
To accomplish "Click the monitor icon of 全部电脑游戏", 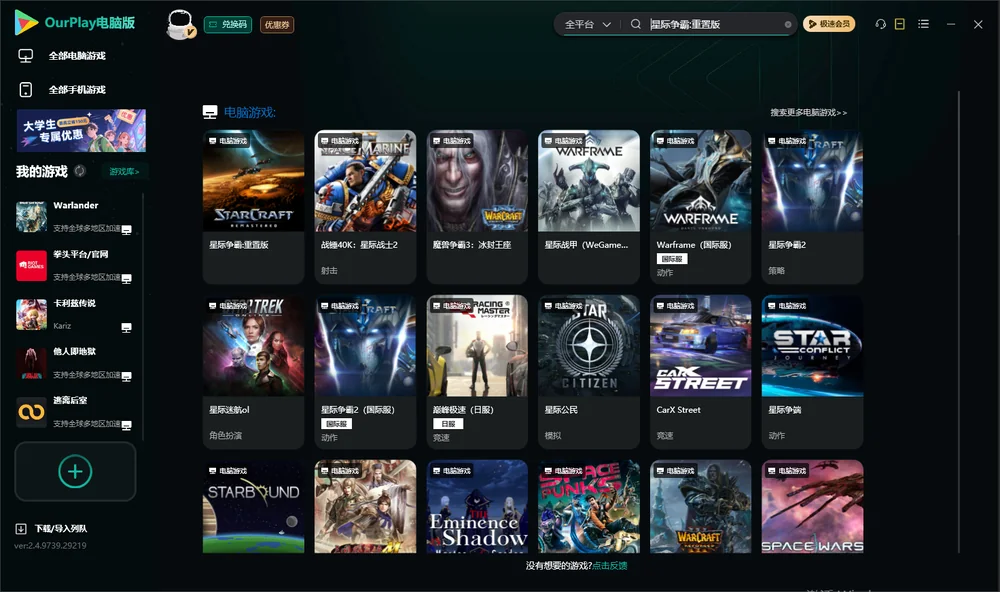I will (x=26, y=56).
